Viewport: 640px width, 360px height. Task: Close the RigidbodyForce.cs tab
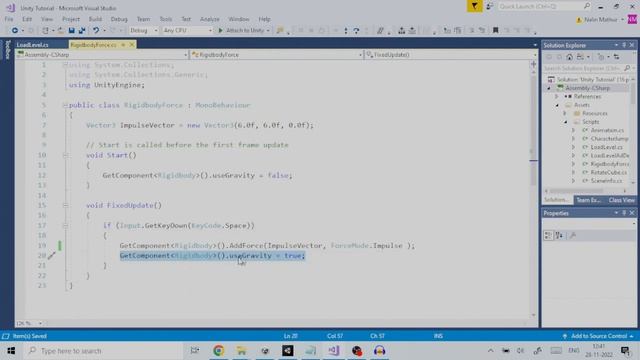132,44
